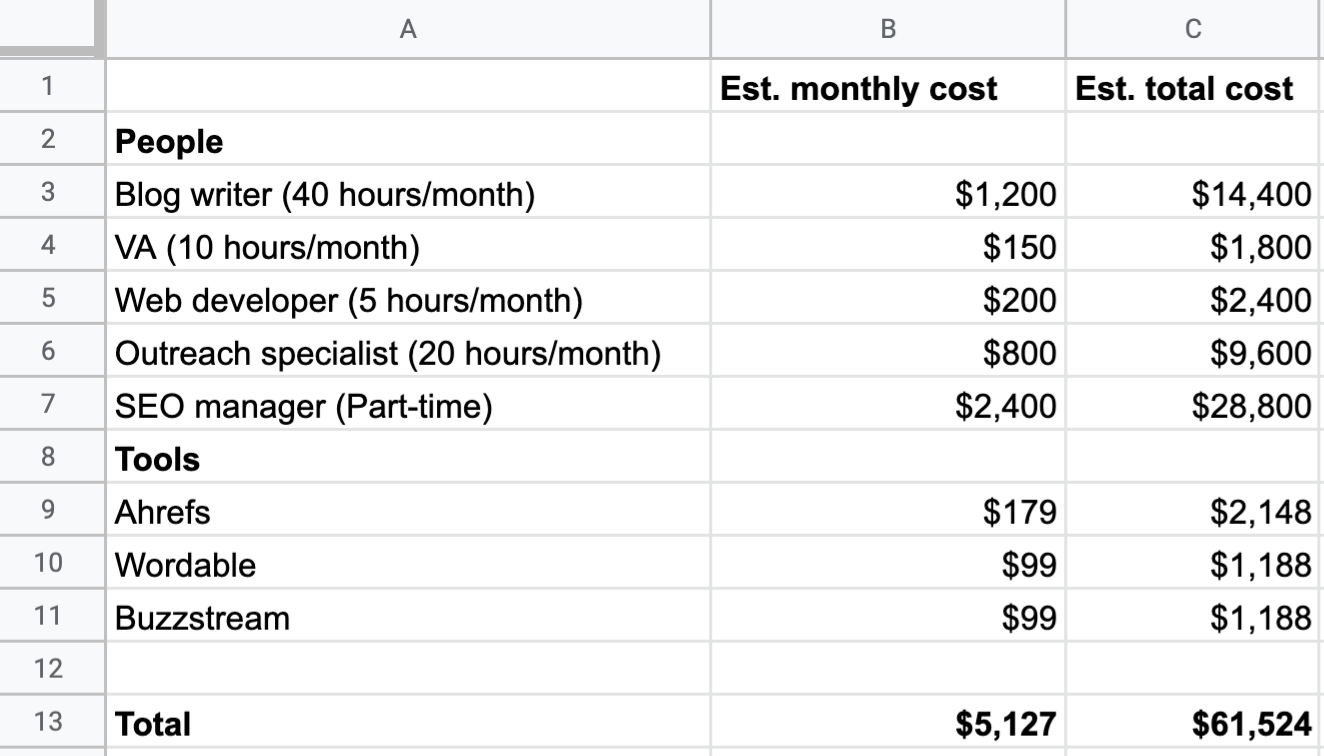
Task: Click the select-all corner box
Action: tap(50, 29)
